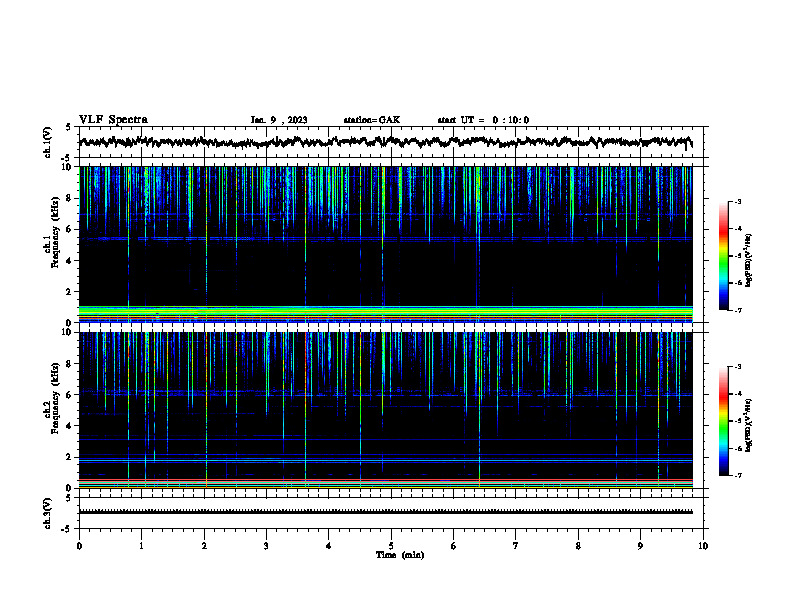Click the 5 minute tick label on time axis
This screenshot has width=792, height=612.
click(391, 546)
